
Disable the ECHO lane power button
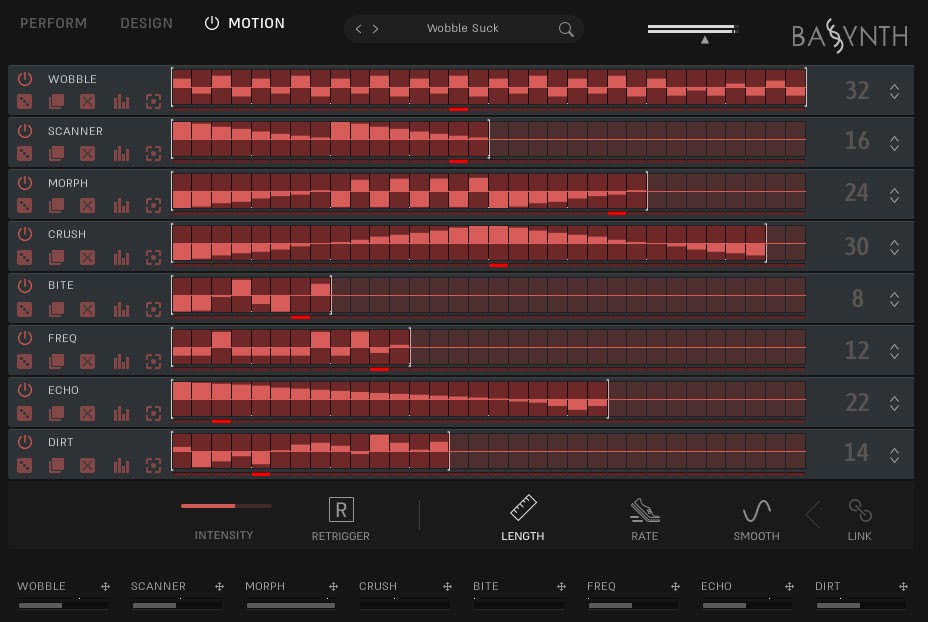(x=24, y=390)
